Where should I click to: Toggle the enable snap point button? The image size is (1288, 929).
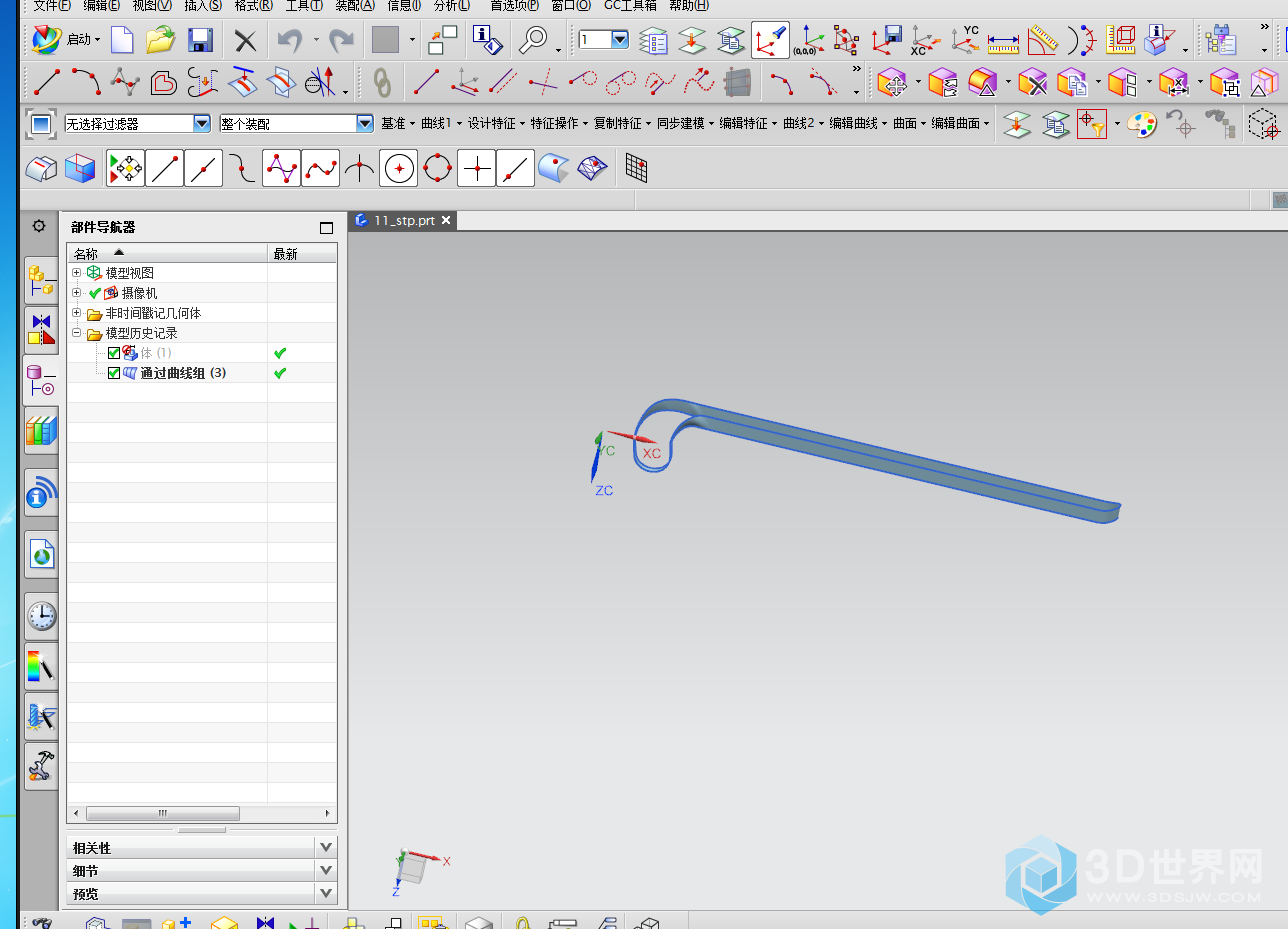tap(126, 169)
